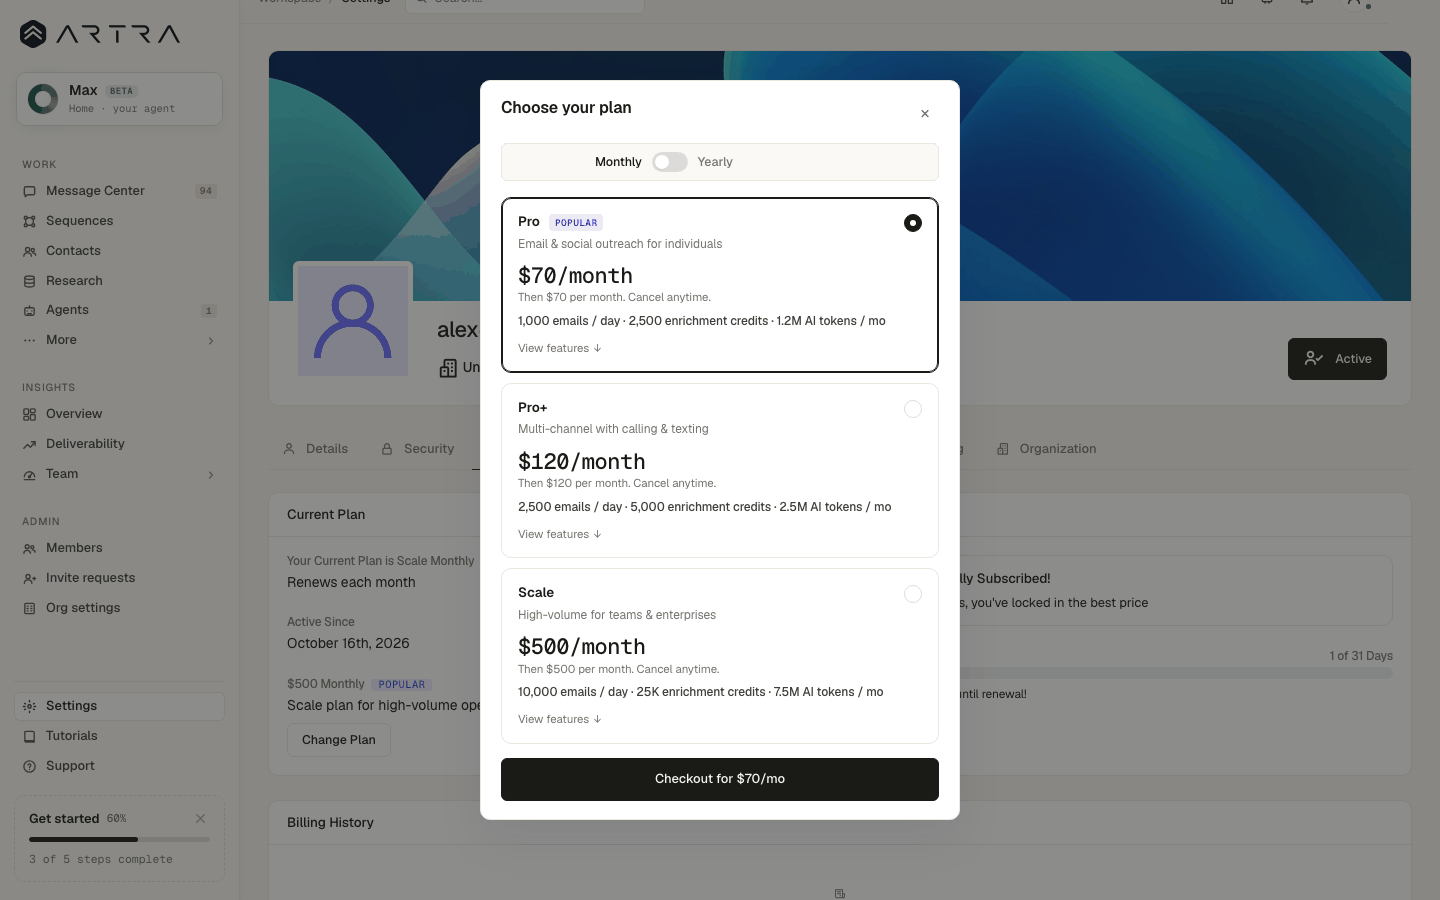Open Tutorials from the sidebar
Viewport: 1440px width, 900px height.
(x=119, y=736)
